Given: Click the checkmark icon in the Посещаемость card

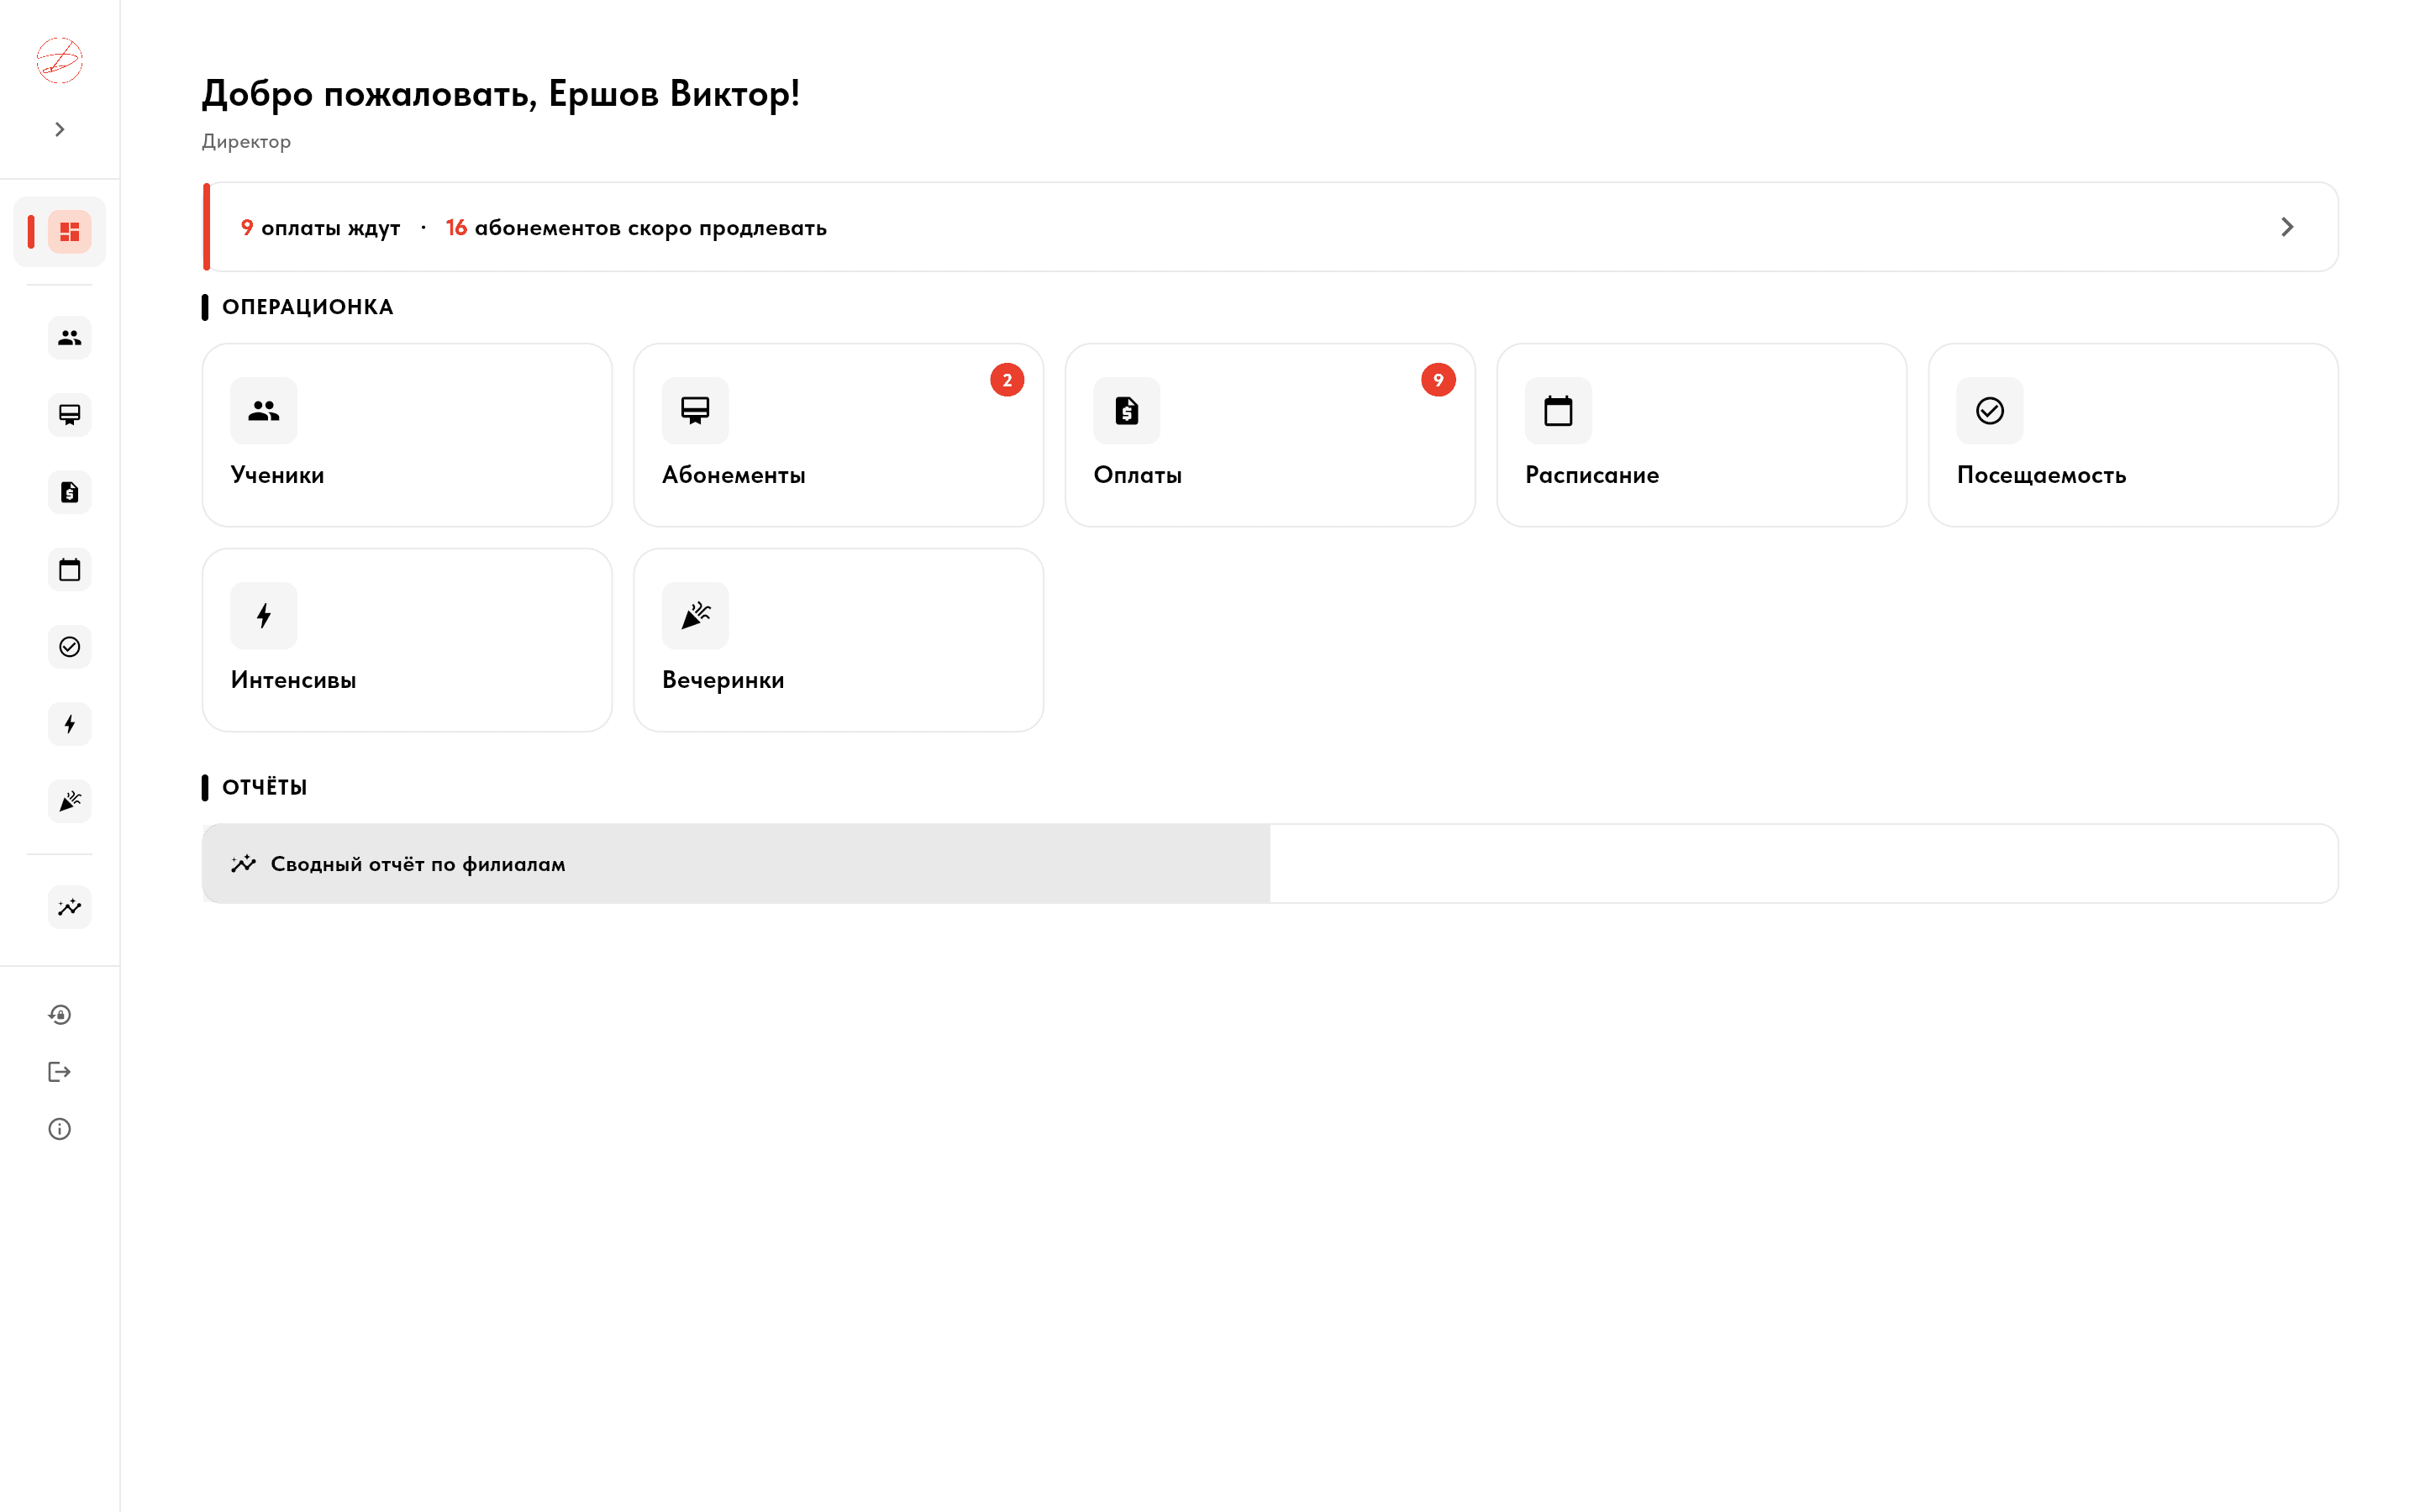Looking at the screenshot, I should click(1990, 411).
